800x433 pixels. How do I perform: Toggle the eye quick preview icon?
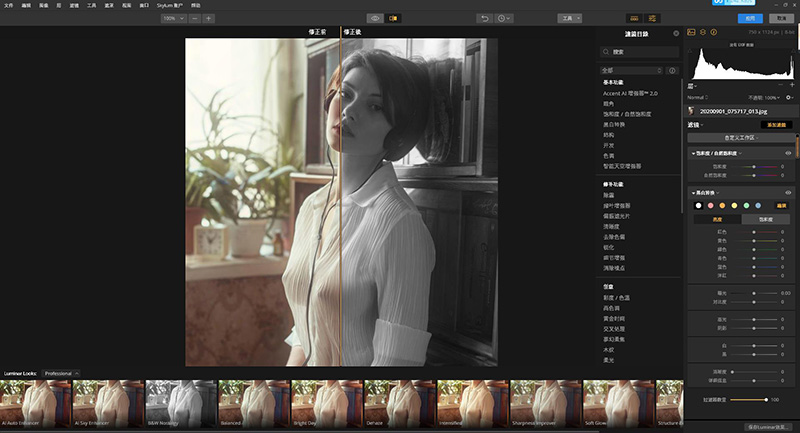pyautogui.click(x=375, y=18)
